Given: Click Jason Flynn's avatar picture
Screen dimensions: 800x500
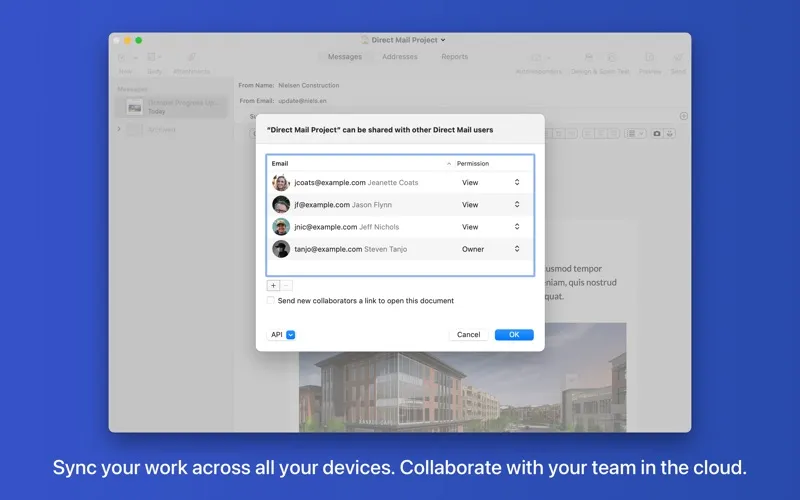Looking at the screenshot, I should (x=281, y=205).
